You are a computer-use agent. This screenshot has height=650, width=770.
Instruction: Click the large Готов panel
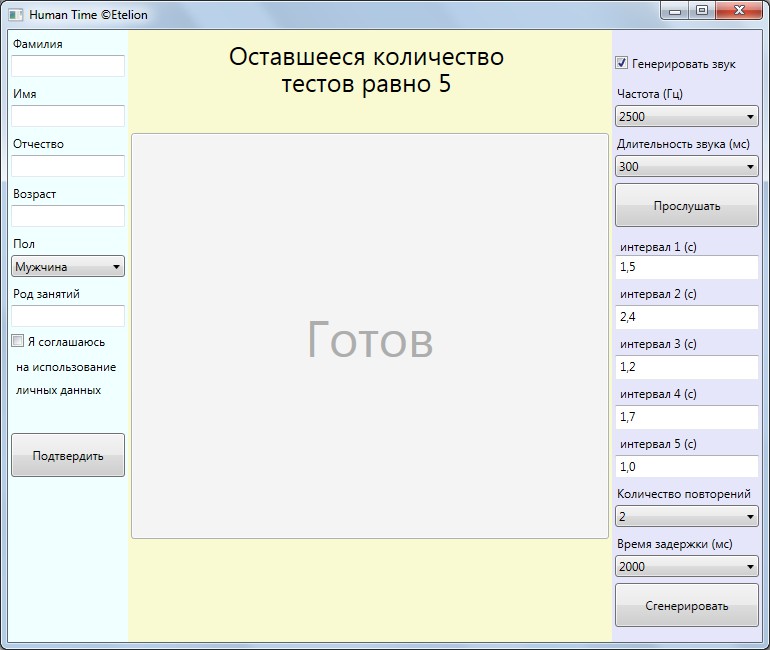[x=370, y=336]
